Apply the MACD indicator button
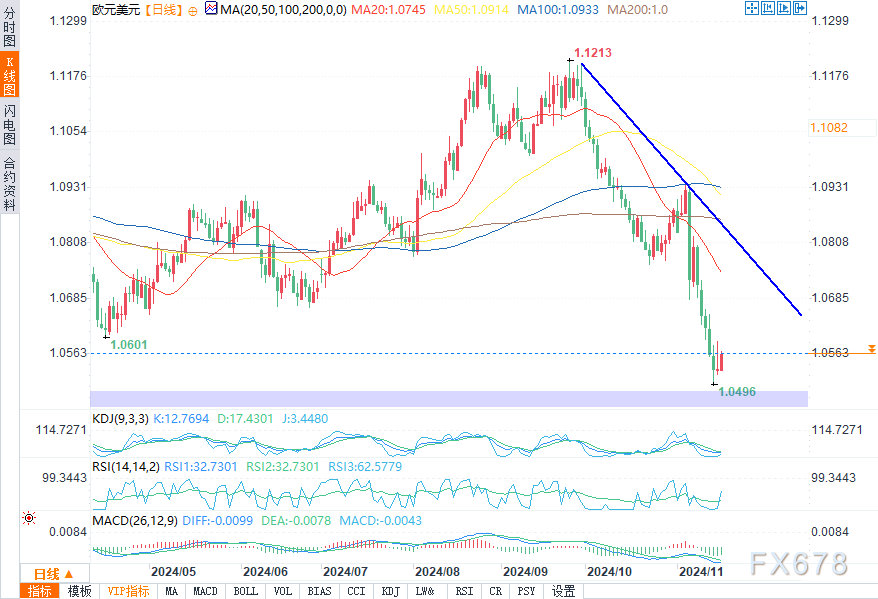Screen dimensions: 878x599 205,591
